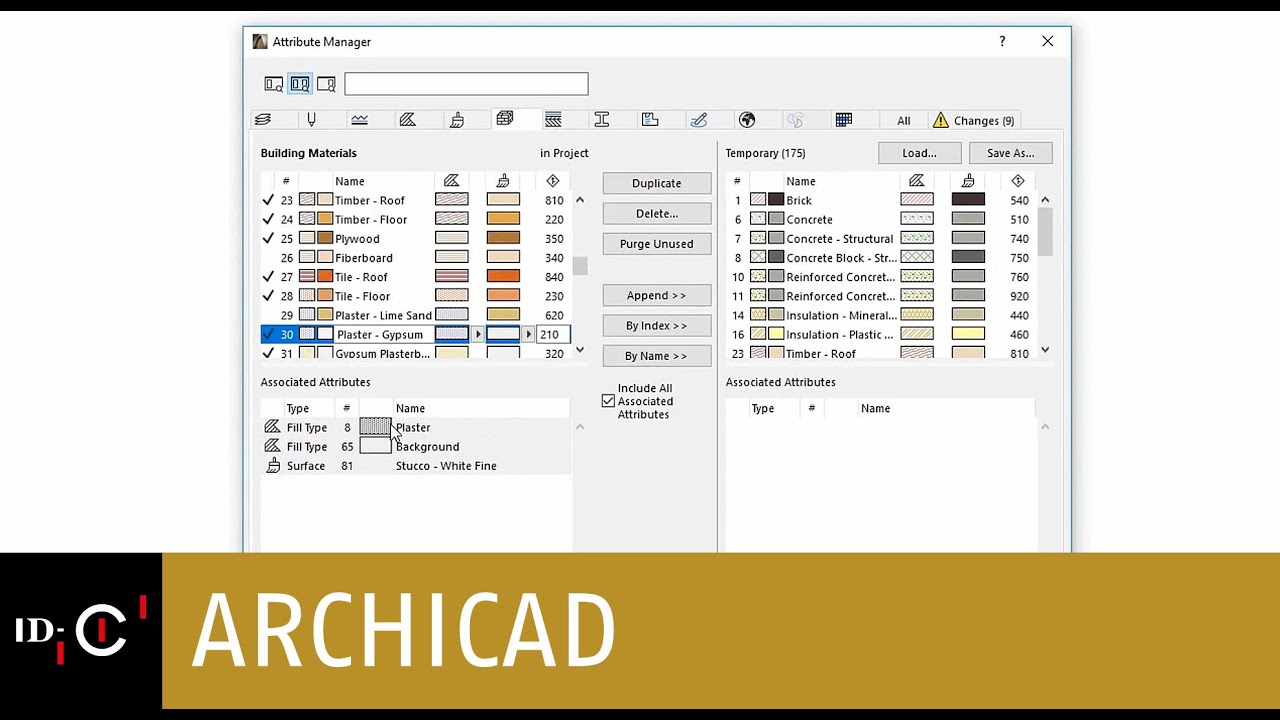Click Append >> button
The height and width of the screenshot is (720, 1280).
pyautogui.click(x=657, y=295)
